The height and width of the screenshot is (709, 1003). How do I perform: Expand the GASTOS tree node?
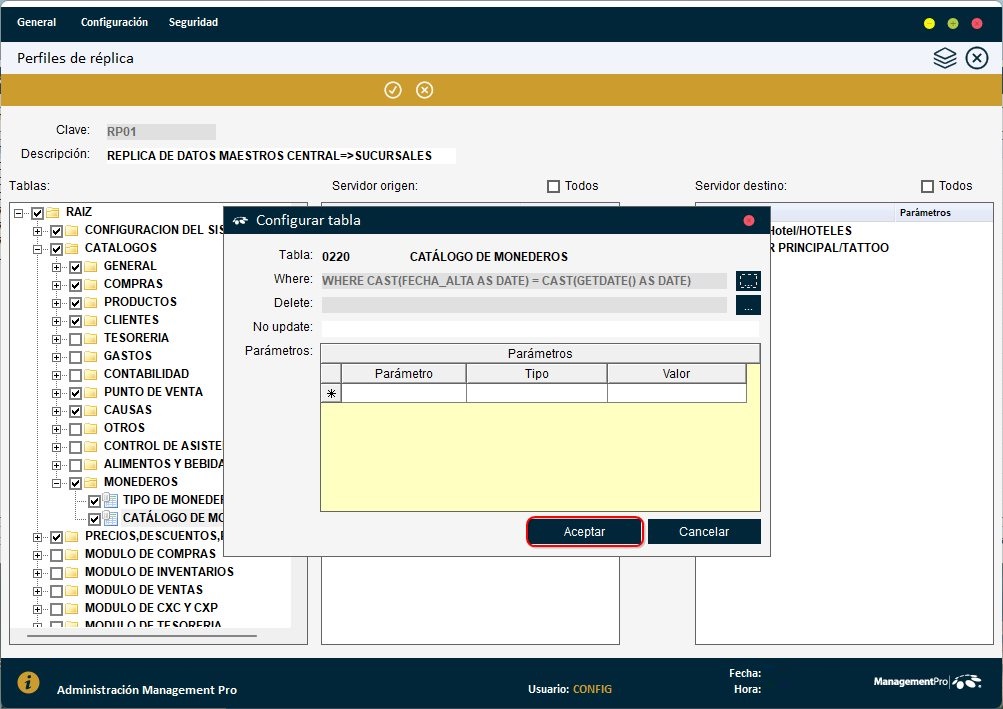58,355
